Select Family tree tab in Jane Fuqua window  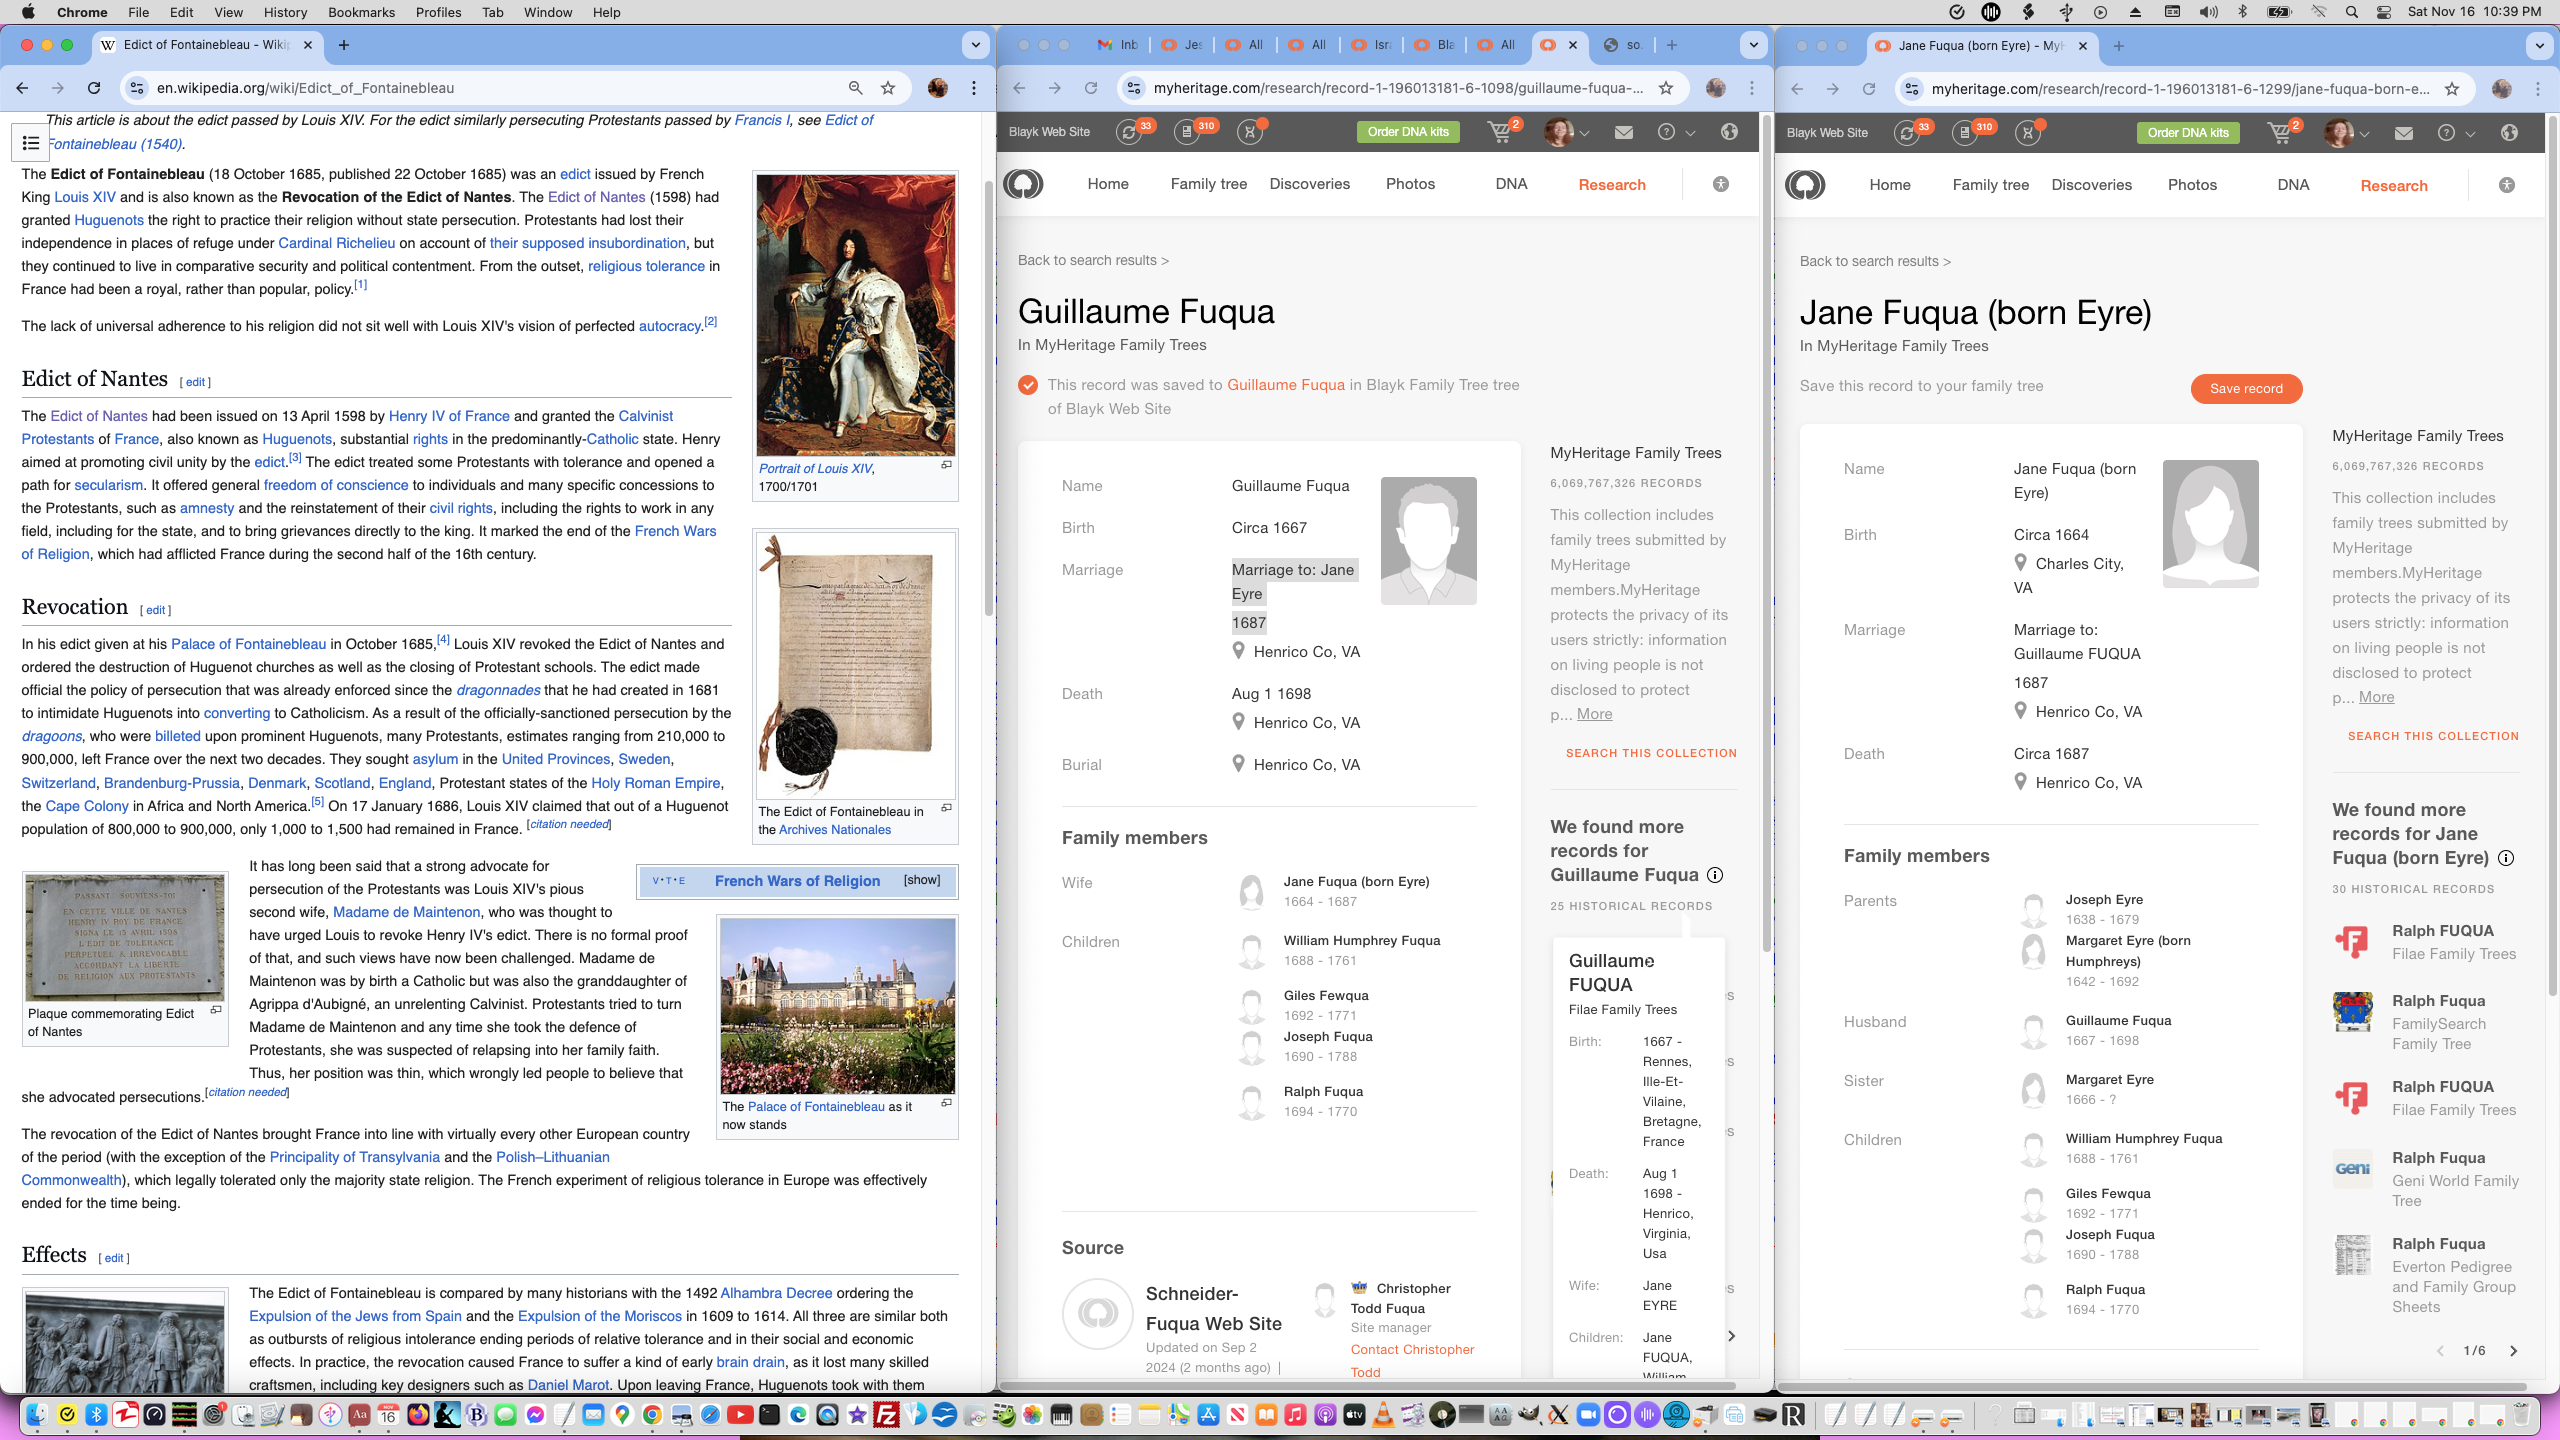click(1990, 185)
